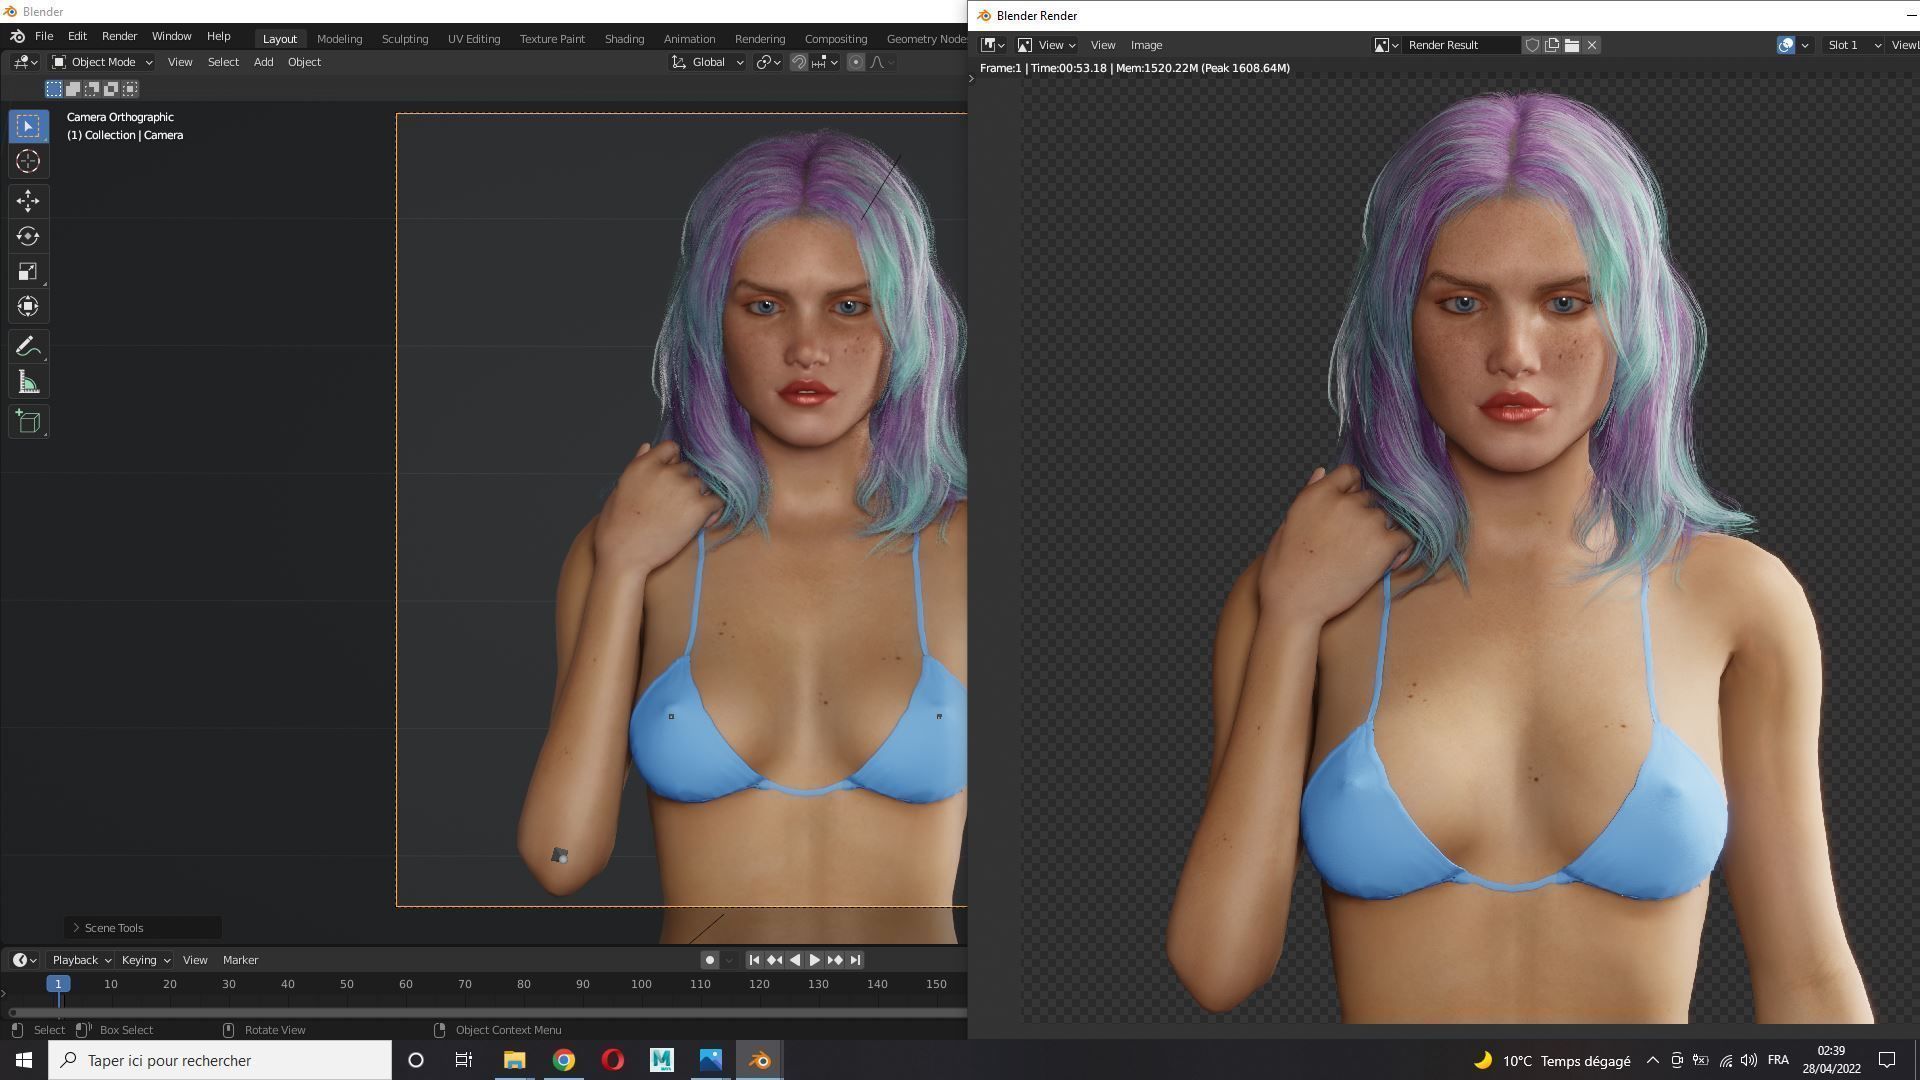
Task: Open Global transform orientation dropdown
Action: (708, 62)
